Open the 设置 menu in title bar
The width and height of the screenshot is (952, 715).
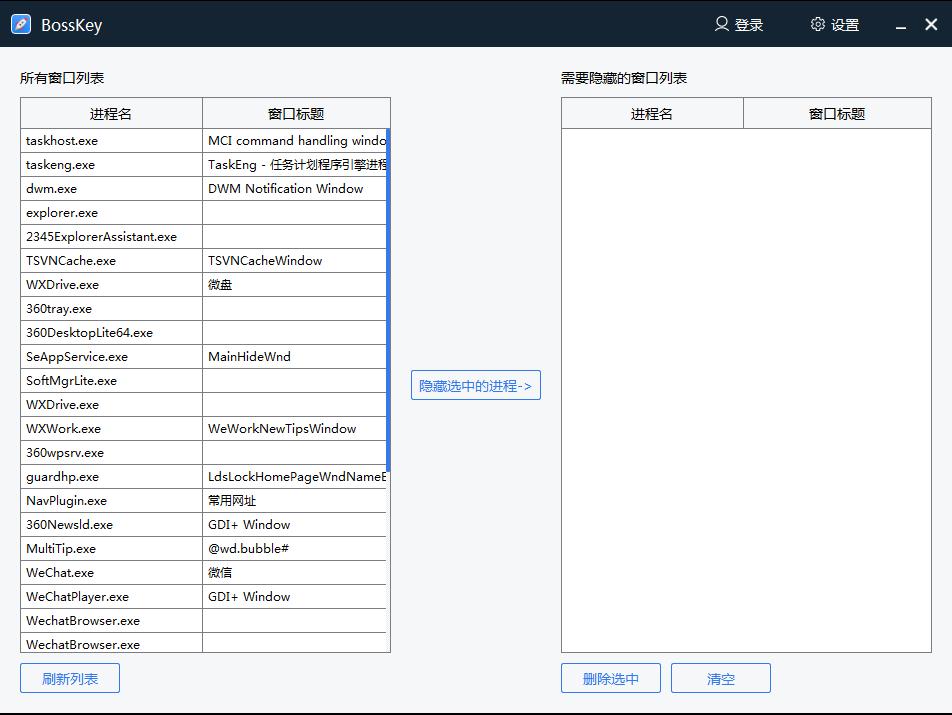pos(842,24)
